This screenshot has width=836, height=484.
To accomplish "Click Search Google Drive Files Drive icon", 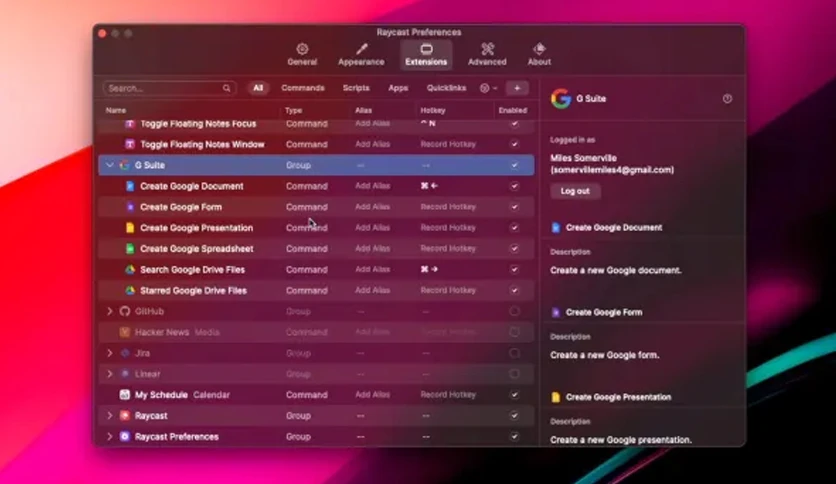I will [130, 269].
